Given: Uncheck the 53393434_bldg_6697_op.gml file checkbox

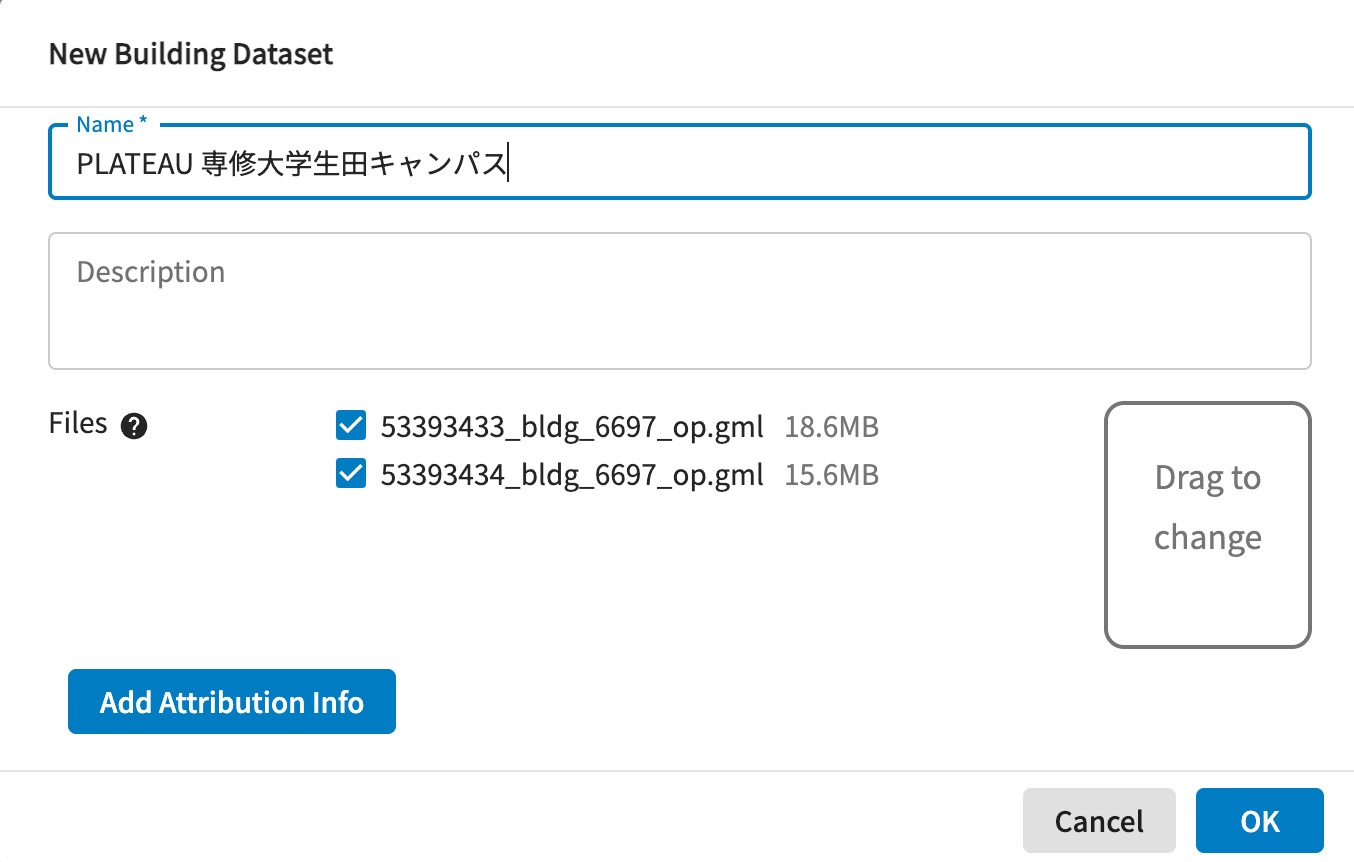Looking at the screenshot, I should pyautogui.click(x=351, y=474).
